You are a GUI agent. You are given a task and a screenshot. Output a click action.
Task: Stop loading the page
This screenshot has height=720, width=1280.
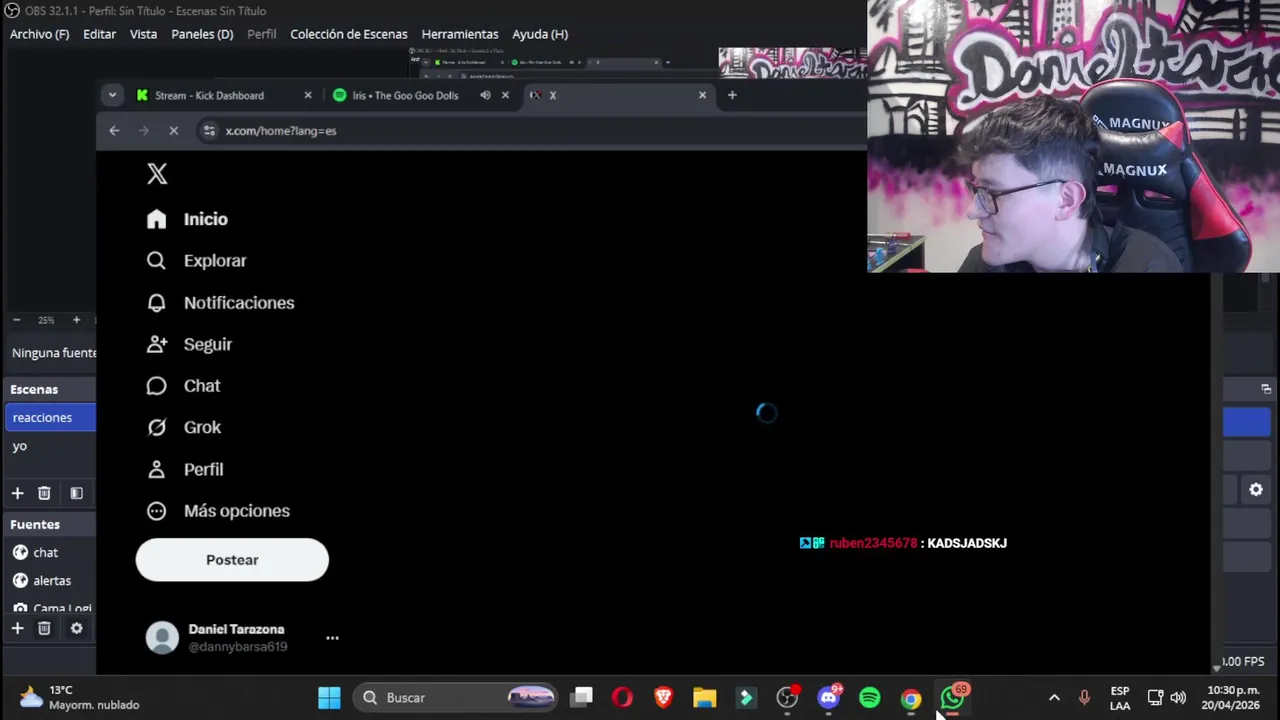[173, 131]
